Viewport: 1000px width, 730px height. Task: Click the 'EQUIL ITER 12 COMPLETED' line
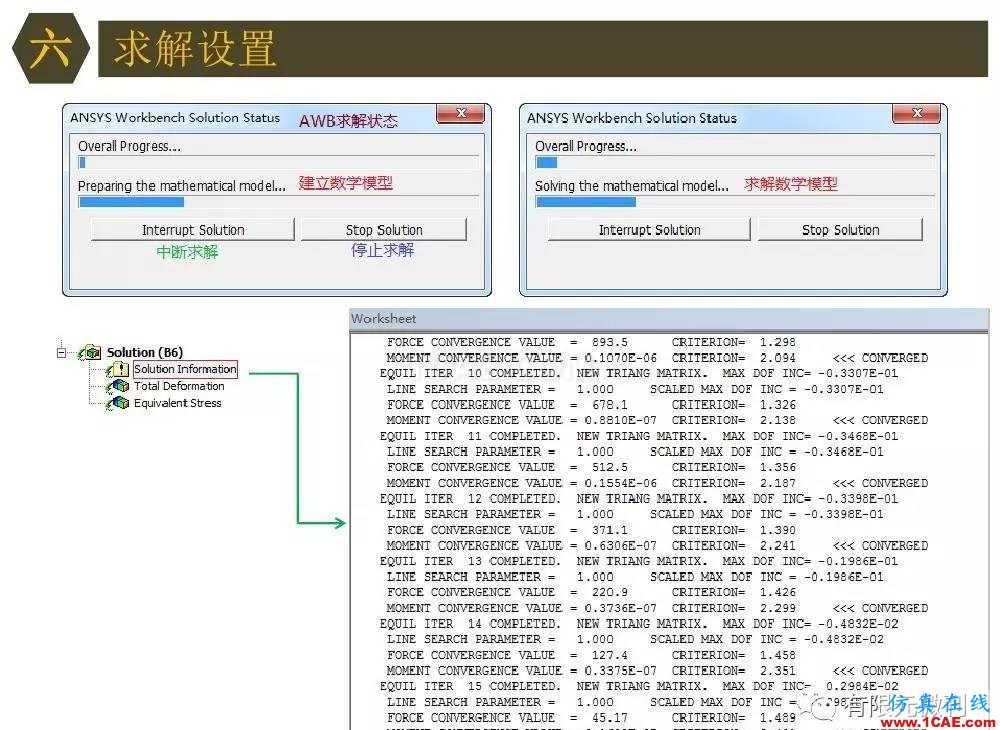[638, 499]
